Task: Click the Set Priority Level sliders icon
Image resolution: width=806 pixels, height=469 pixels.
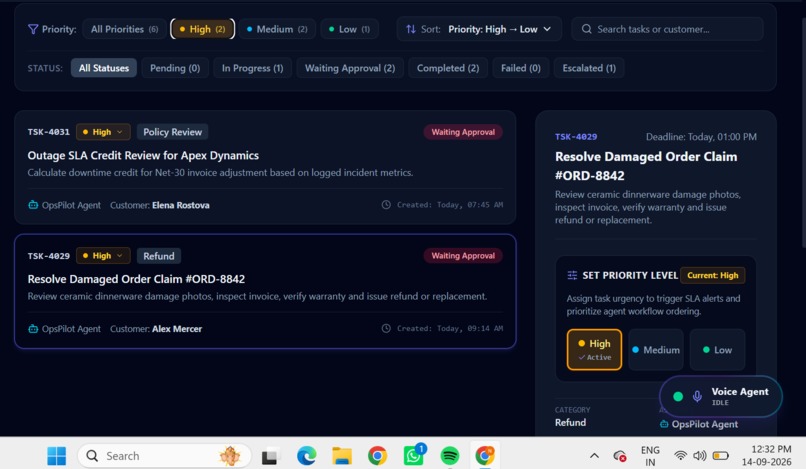Action: click(572, 275)
